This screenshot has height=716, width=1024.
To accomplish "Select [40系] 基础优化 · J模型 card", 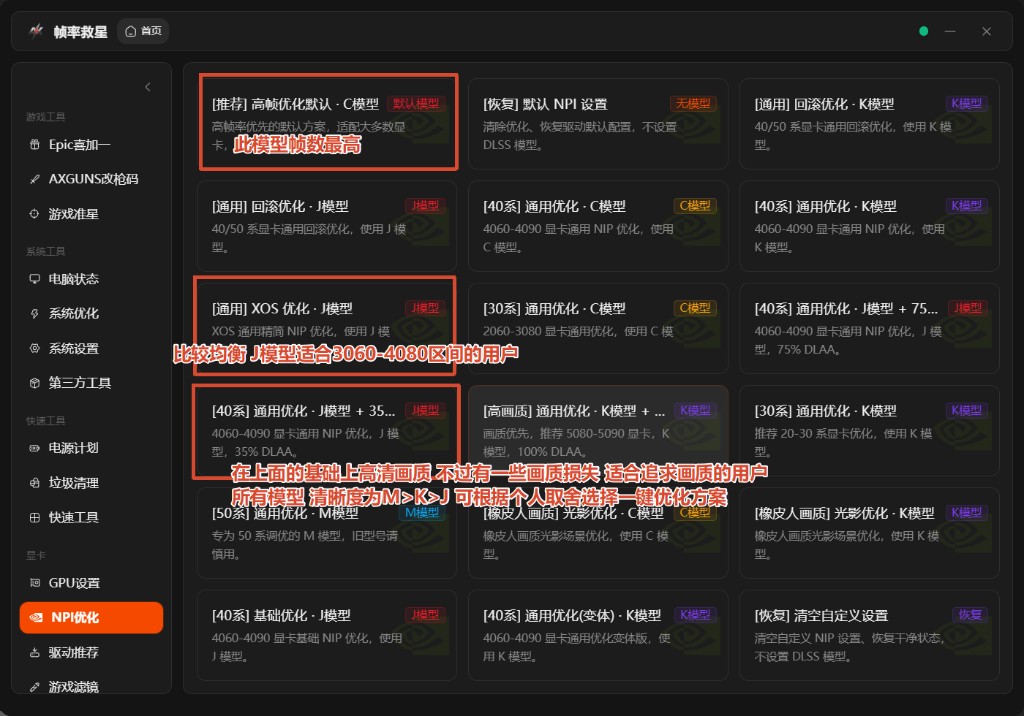I will click(x=327, y=636).
